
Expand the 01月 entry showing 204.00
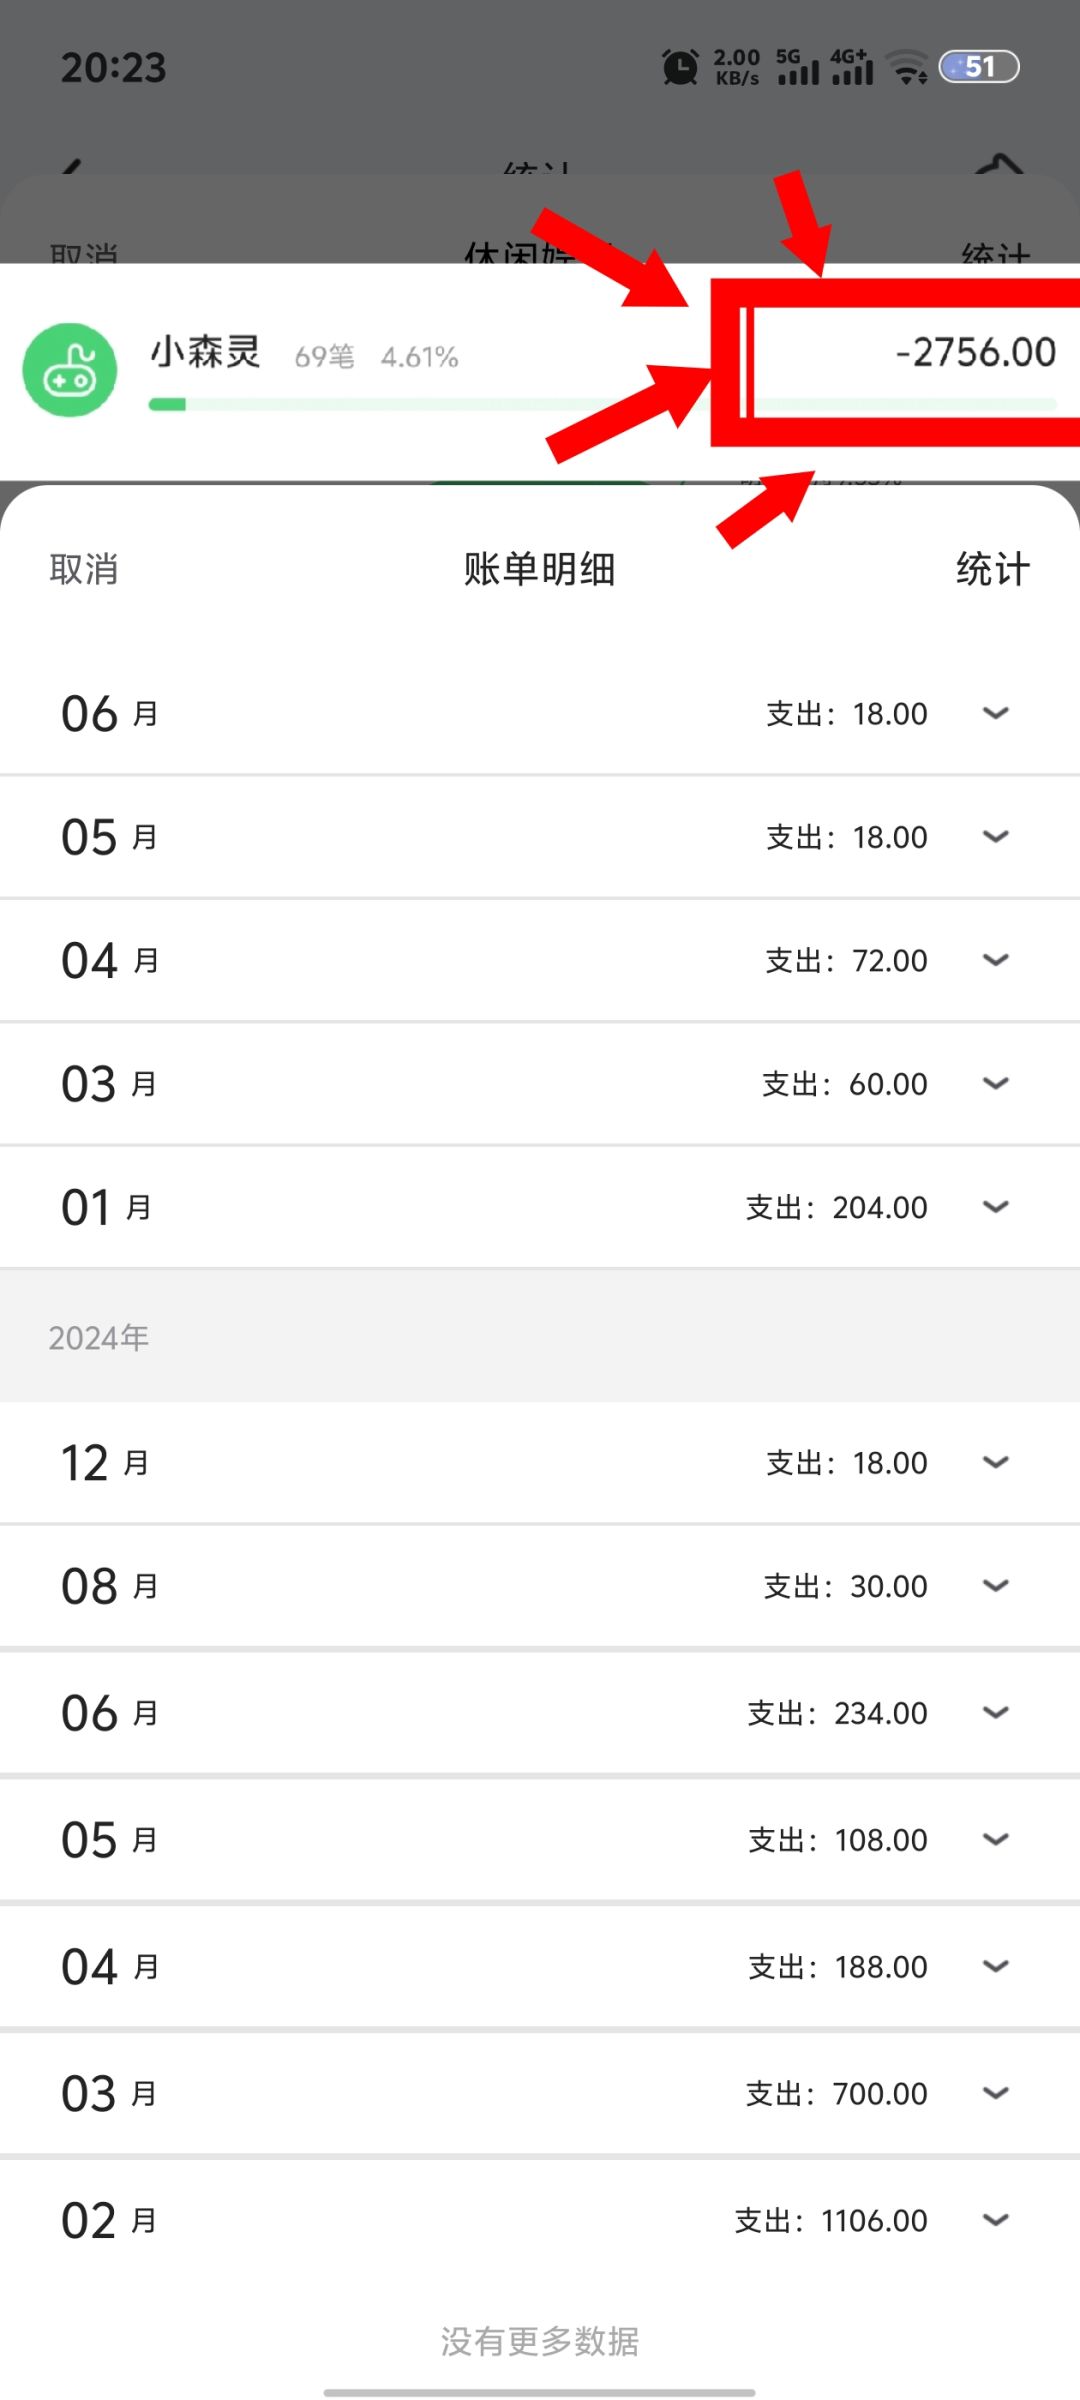click(995, 1207)
